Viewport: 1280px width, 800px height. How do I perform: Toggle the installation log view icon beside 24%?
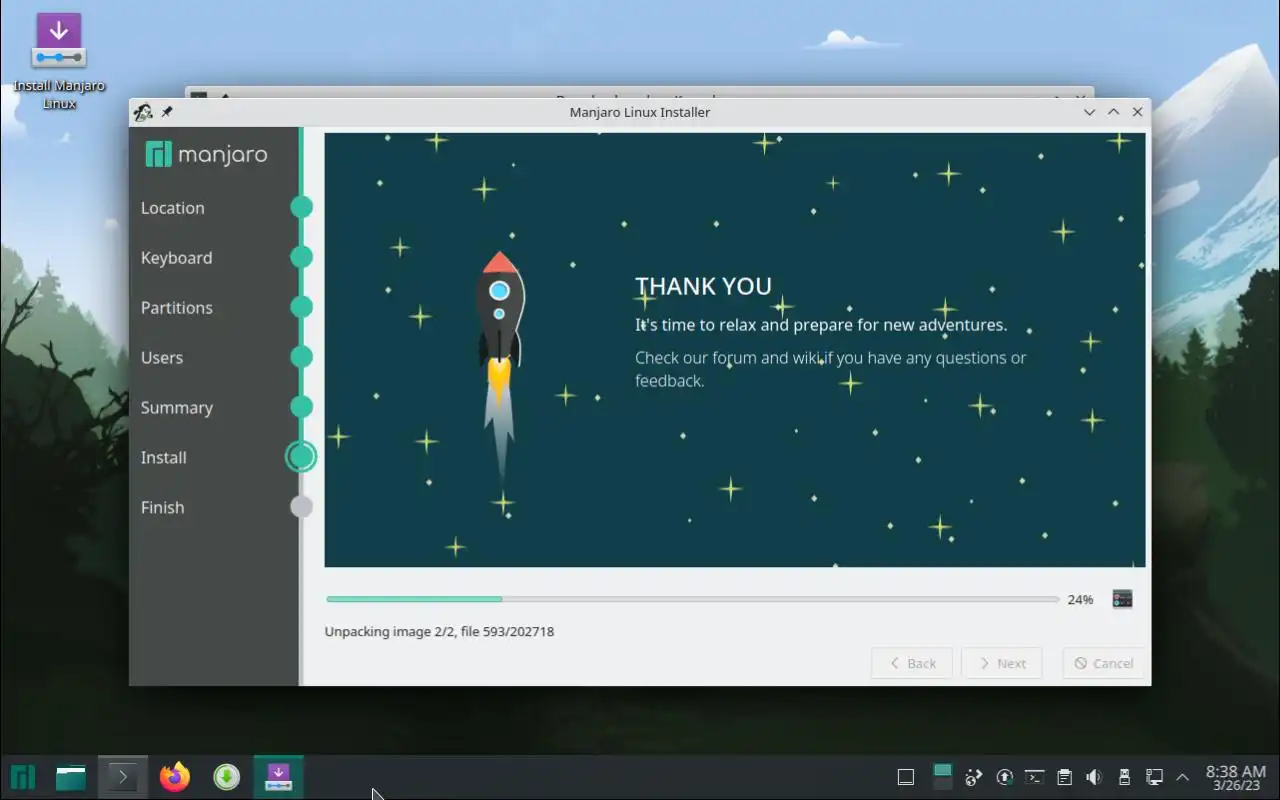(x=1122, y=599)
